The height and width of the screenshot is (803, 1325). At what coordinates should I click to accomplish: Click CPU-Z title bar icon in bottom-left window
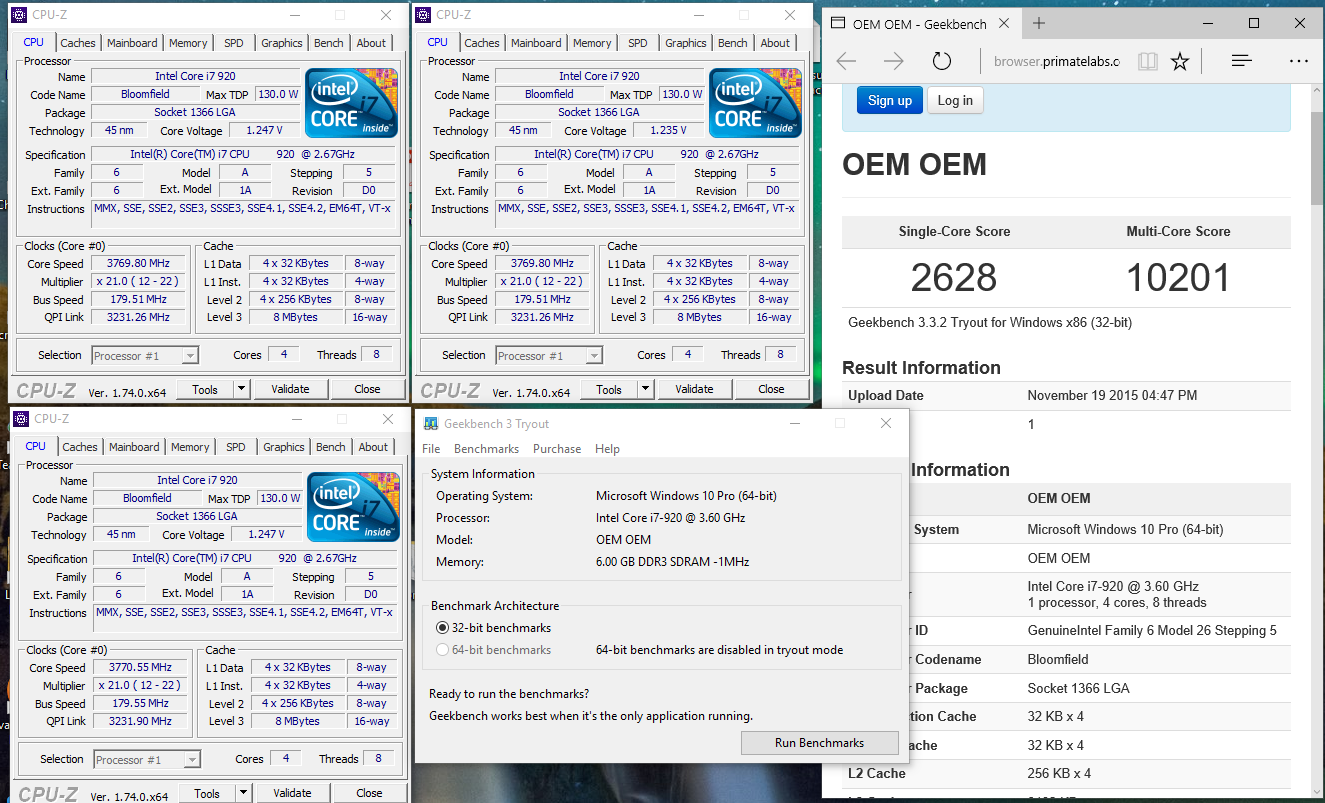click(x=22, y=418)
